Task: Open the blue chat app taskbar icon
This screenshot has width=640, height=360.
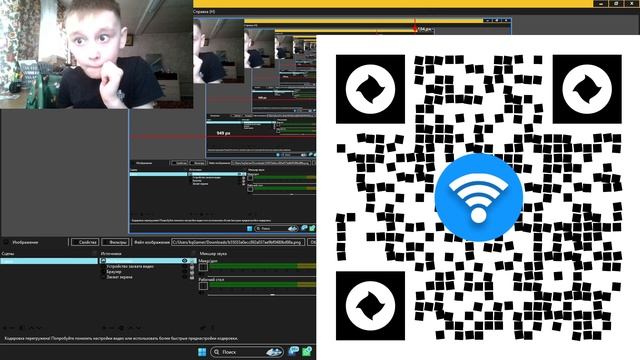Action: 293,351
